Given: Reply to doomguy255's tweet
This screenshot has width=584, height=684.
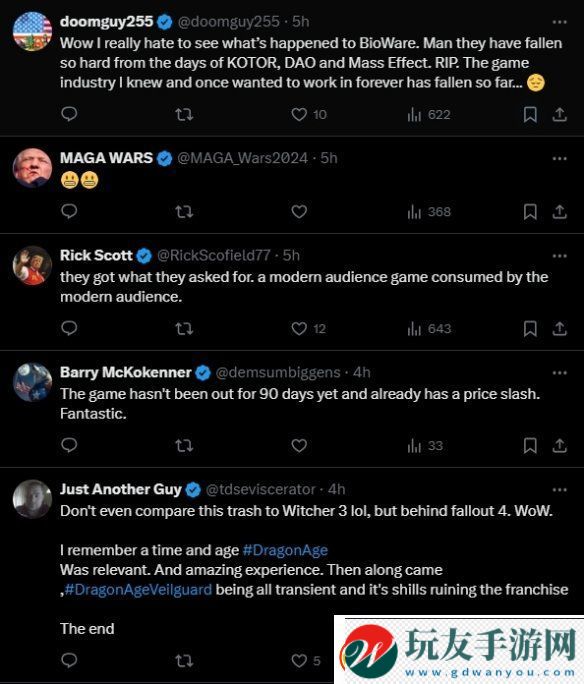Looking at the screenshot, I should click(69, 114).
